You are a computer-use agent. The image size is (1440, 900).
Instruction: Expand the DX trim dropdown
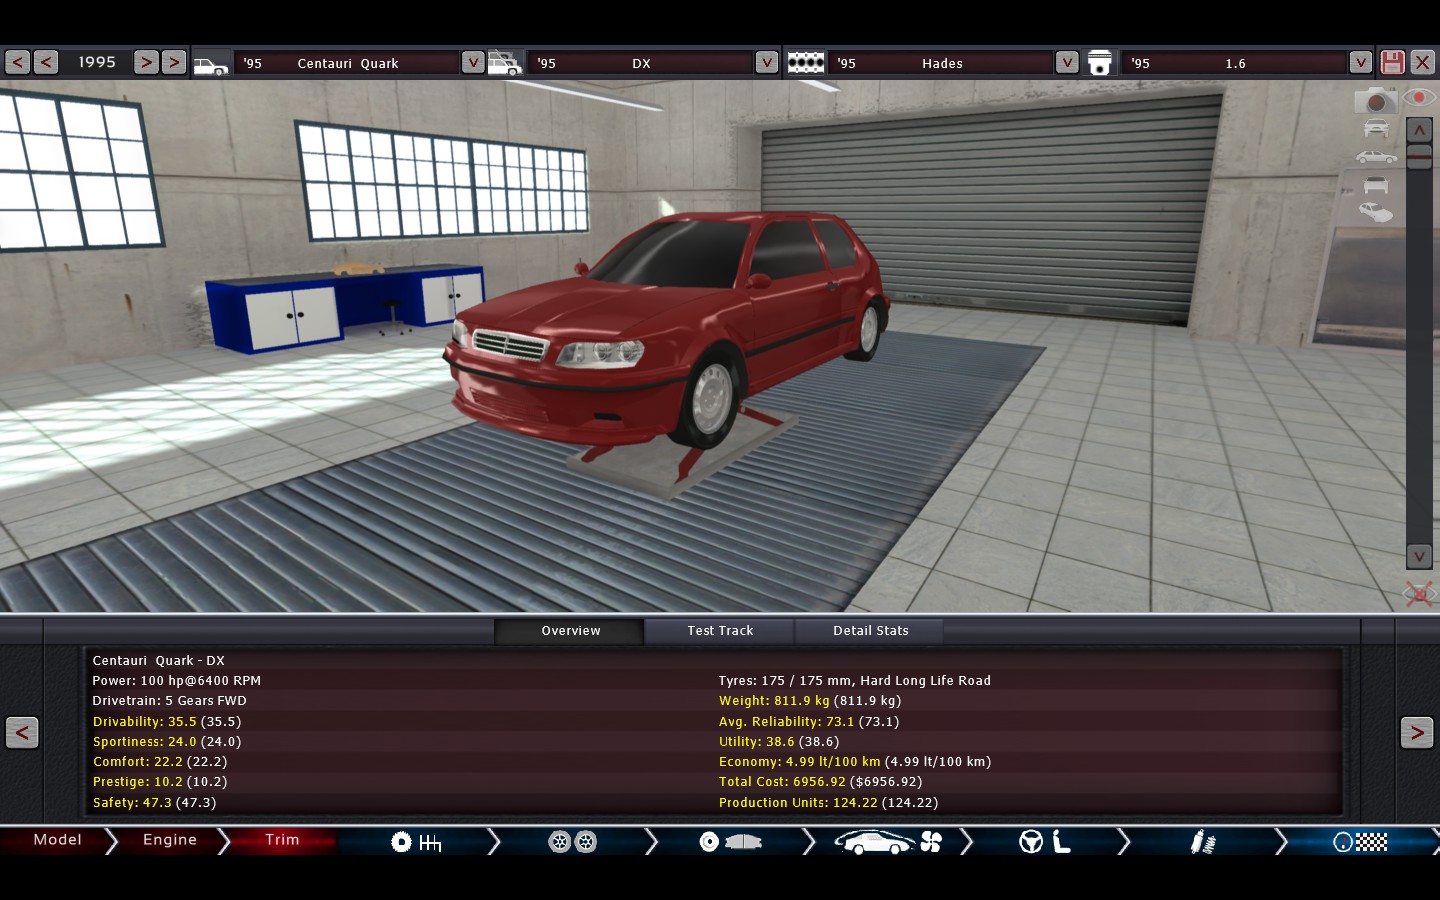(x=766, y=62)
